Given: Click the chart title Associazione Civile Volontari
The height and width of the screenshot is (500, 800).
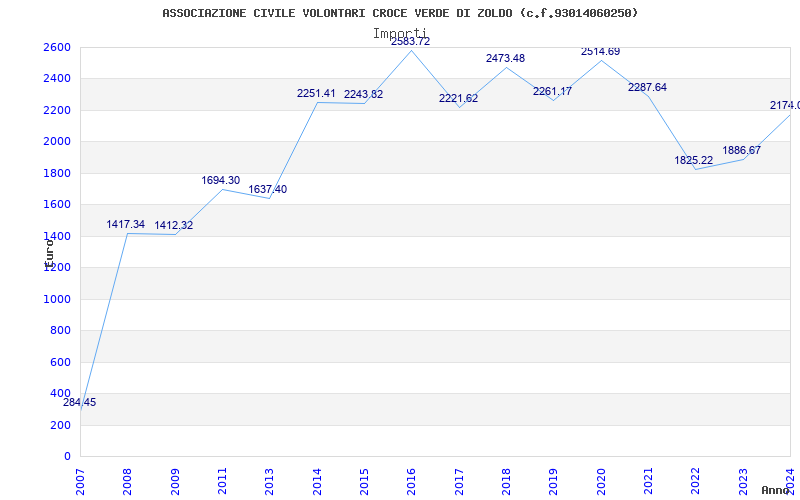Looking at the screenshot, I should click(400, 13).
